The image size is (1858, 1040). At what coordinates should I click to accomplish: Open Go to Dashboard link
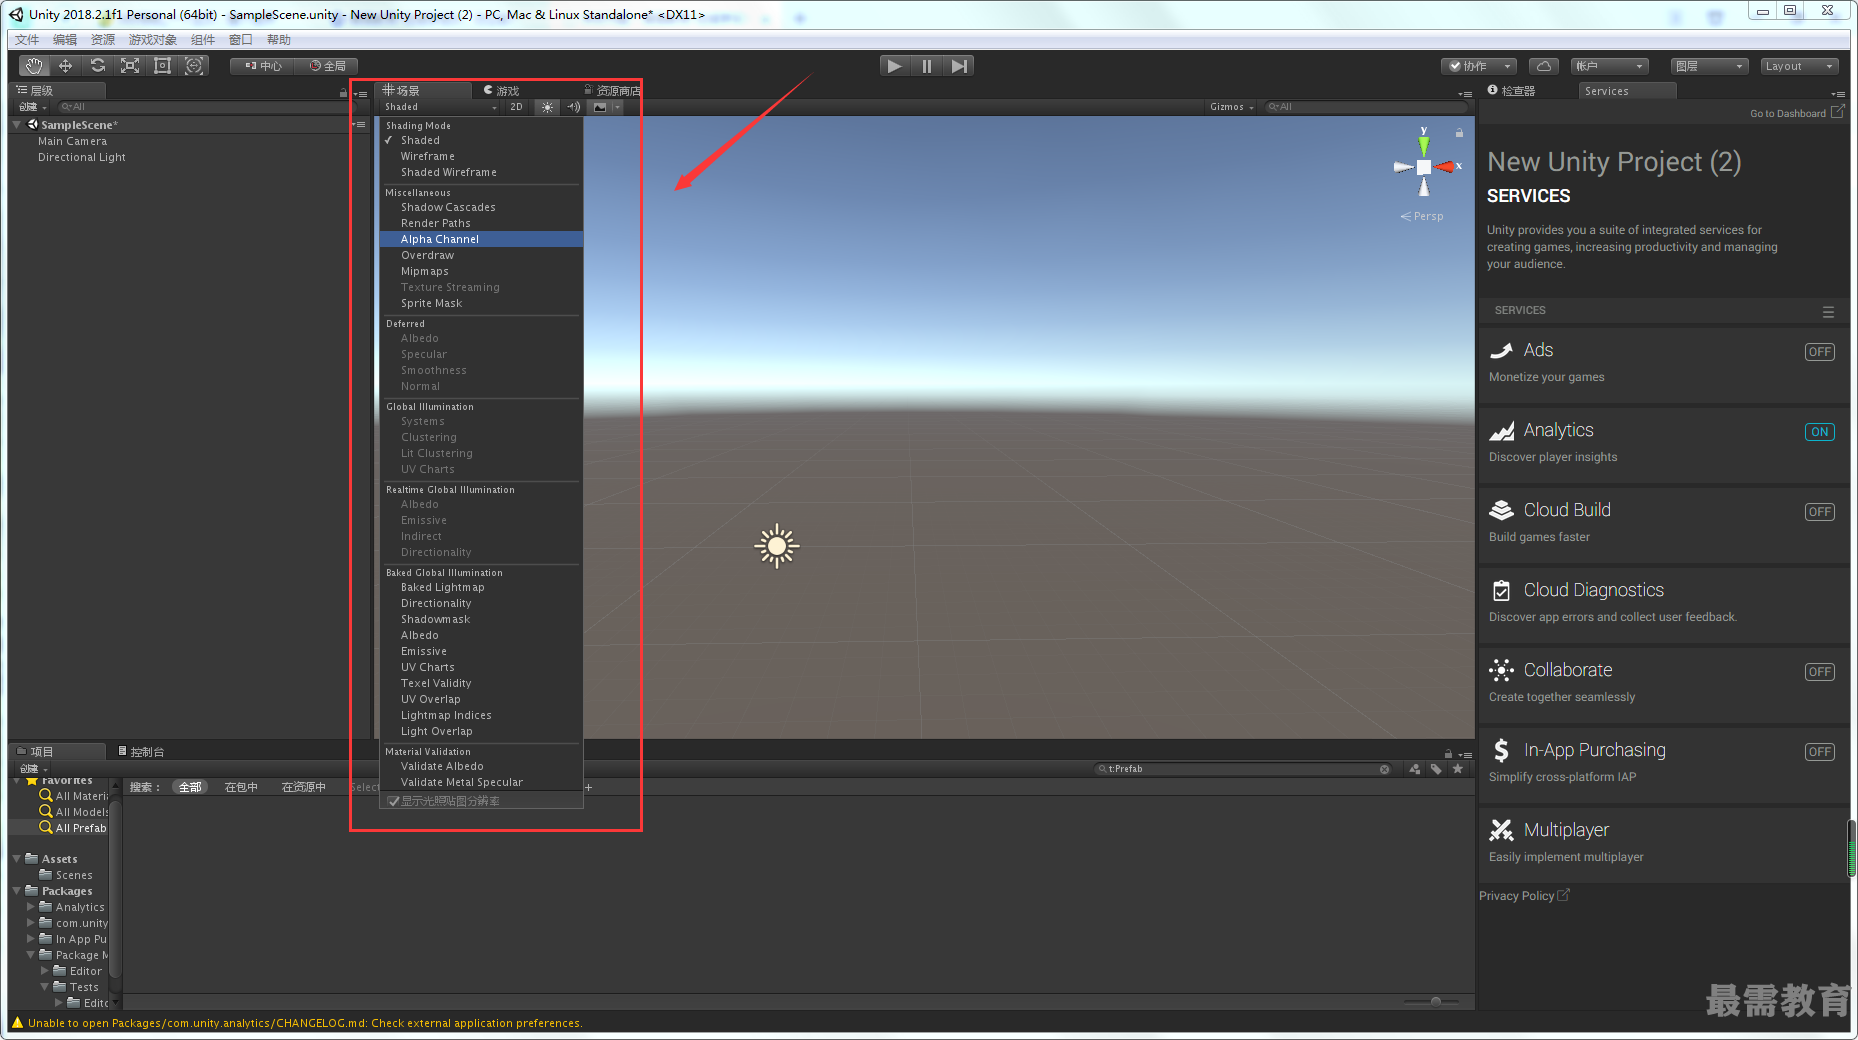(x=1797, y=113)
